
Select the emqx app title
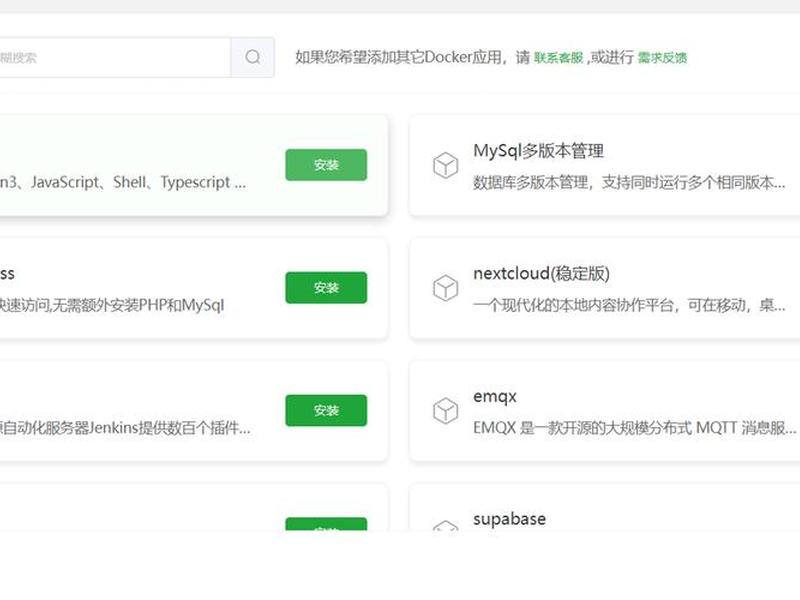(x=494, y=396)
